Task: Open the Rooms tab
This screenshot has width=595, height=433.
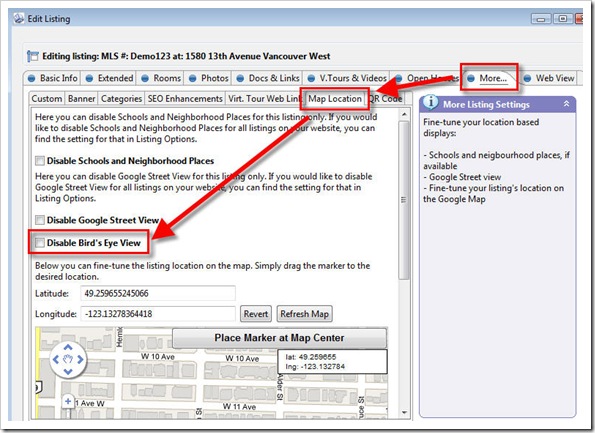Action: tap(161, 78)
